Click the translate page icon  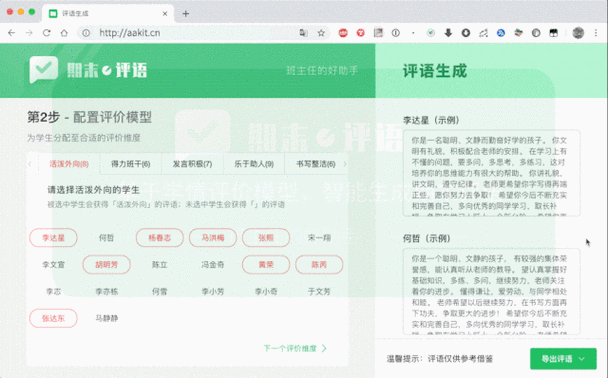coord(303,33)
